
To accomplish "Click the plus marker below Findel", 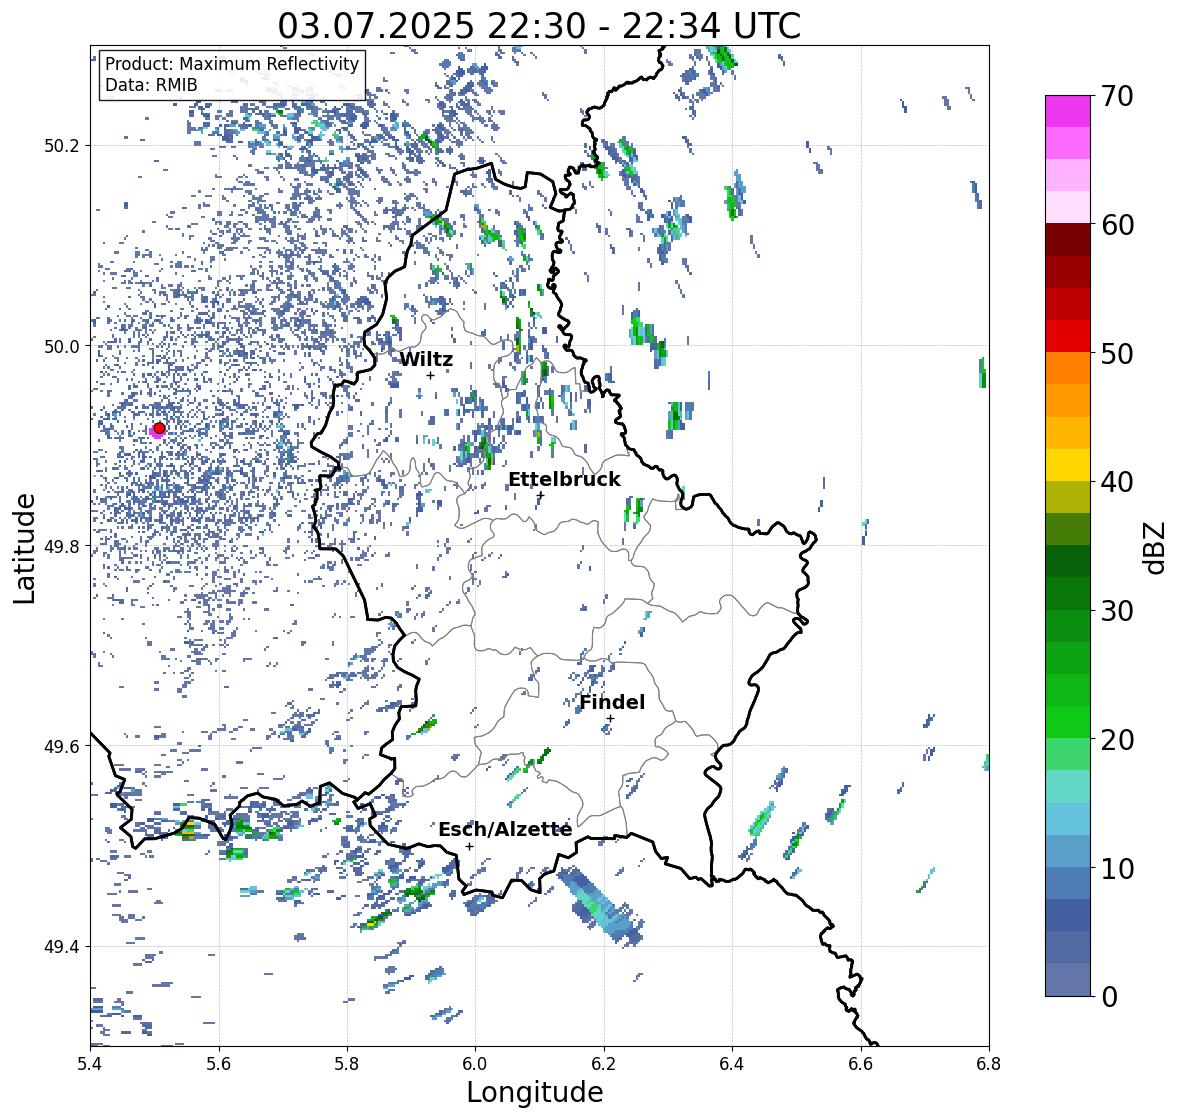I will click(611, 719).
